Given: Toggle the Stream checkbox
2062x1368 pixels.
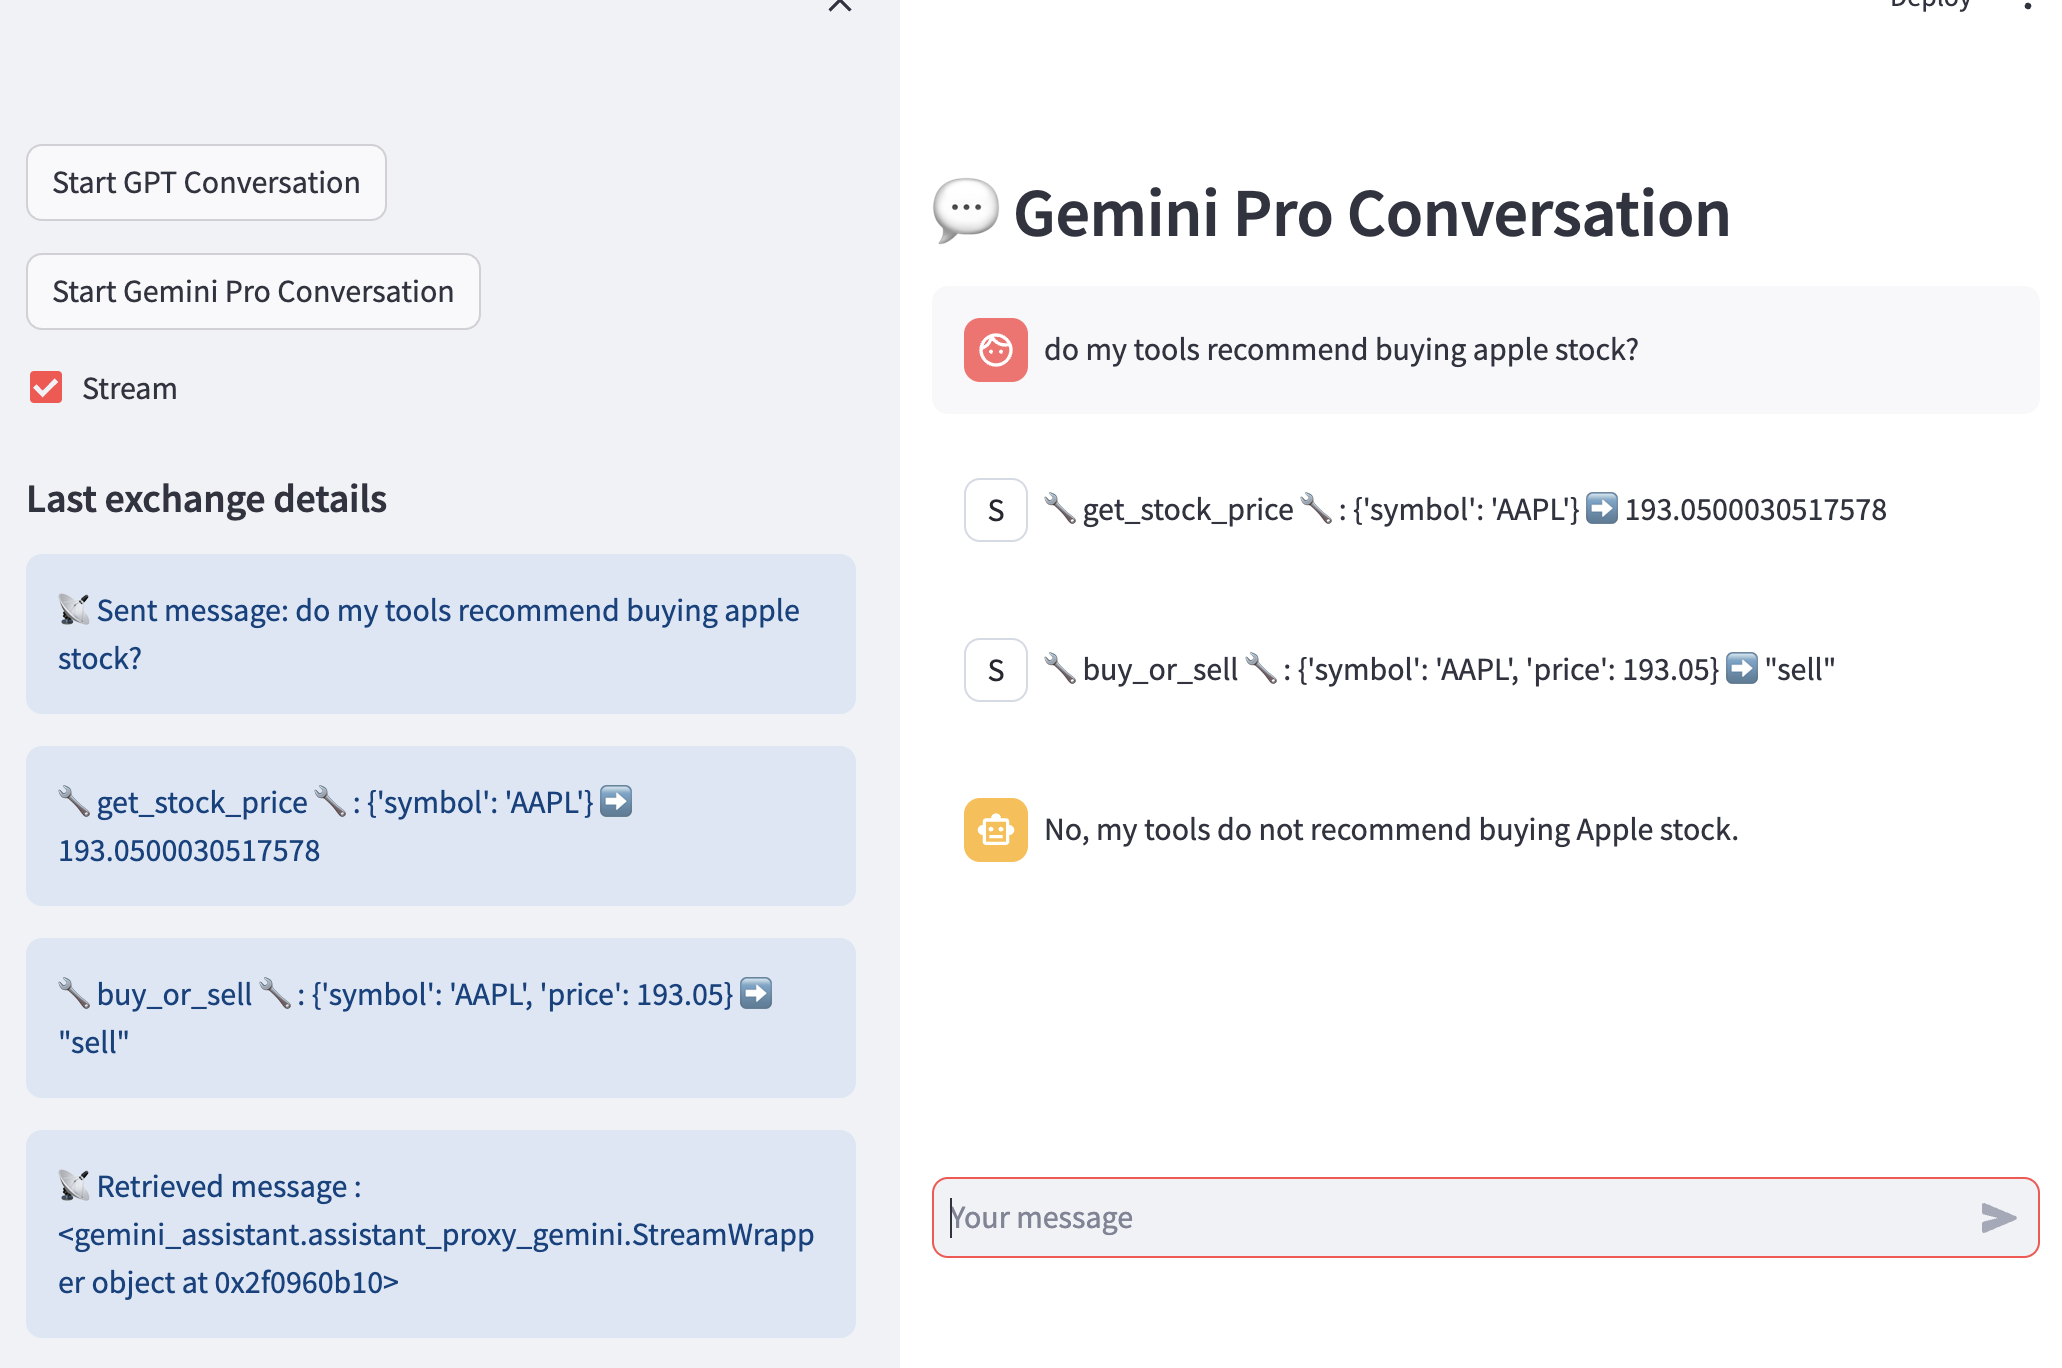Looking at the screenshot, I should 46,388.
